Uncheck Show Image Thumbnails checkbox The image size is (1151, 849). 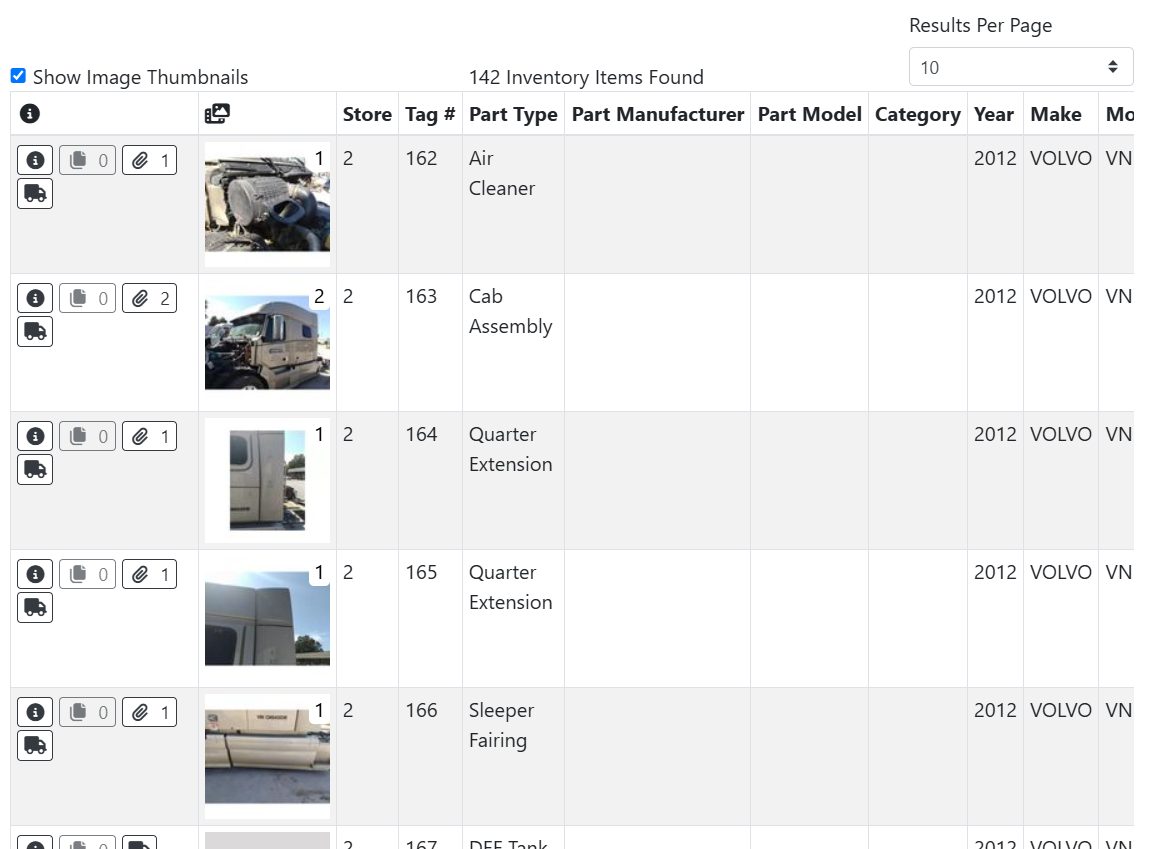(18, 76)
